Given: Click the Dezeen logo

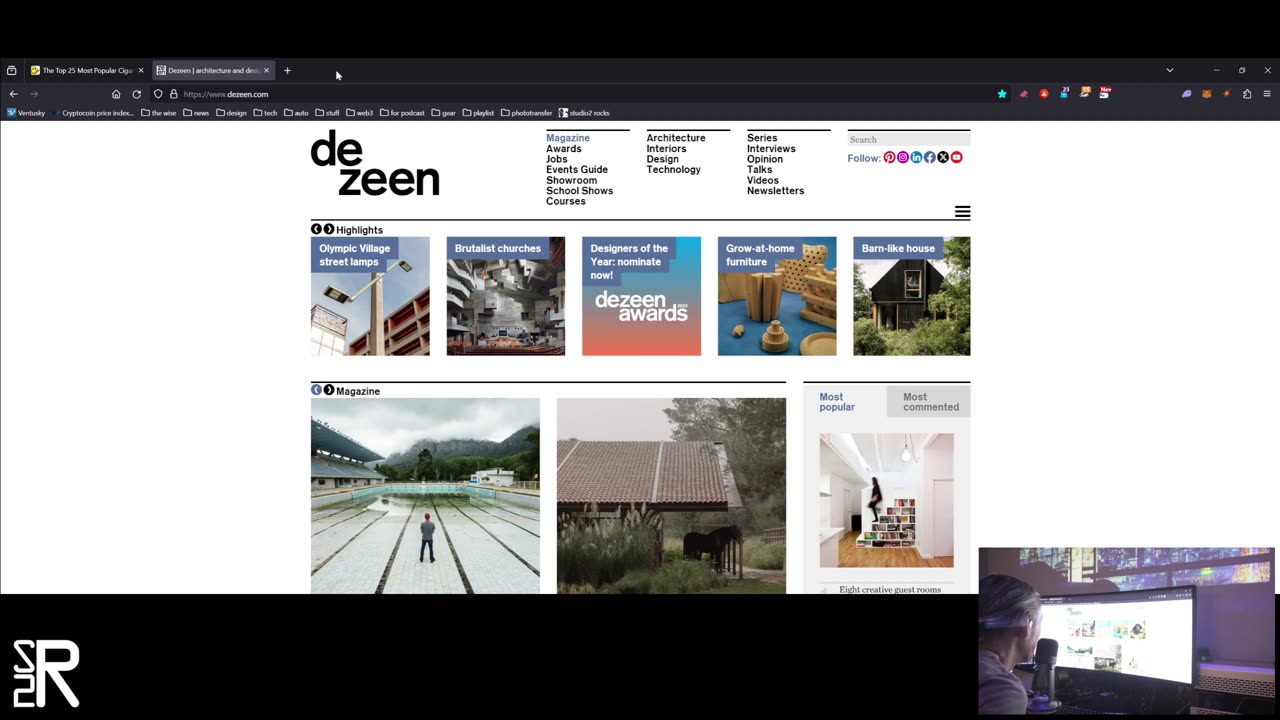Looking at the screenshot, I should [375, 163].
